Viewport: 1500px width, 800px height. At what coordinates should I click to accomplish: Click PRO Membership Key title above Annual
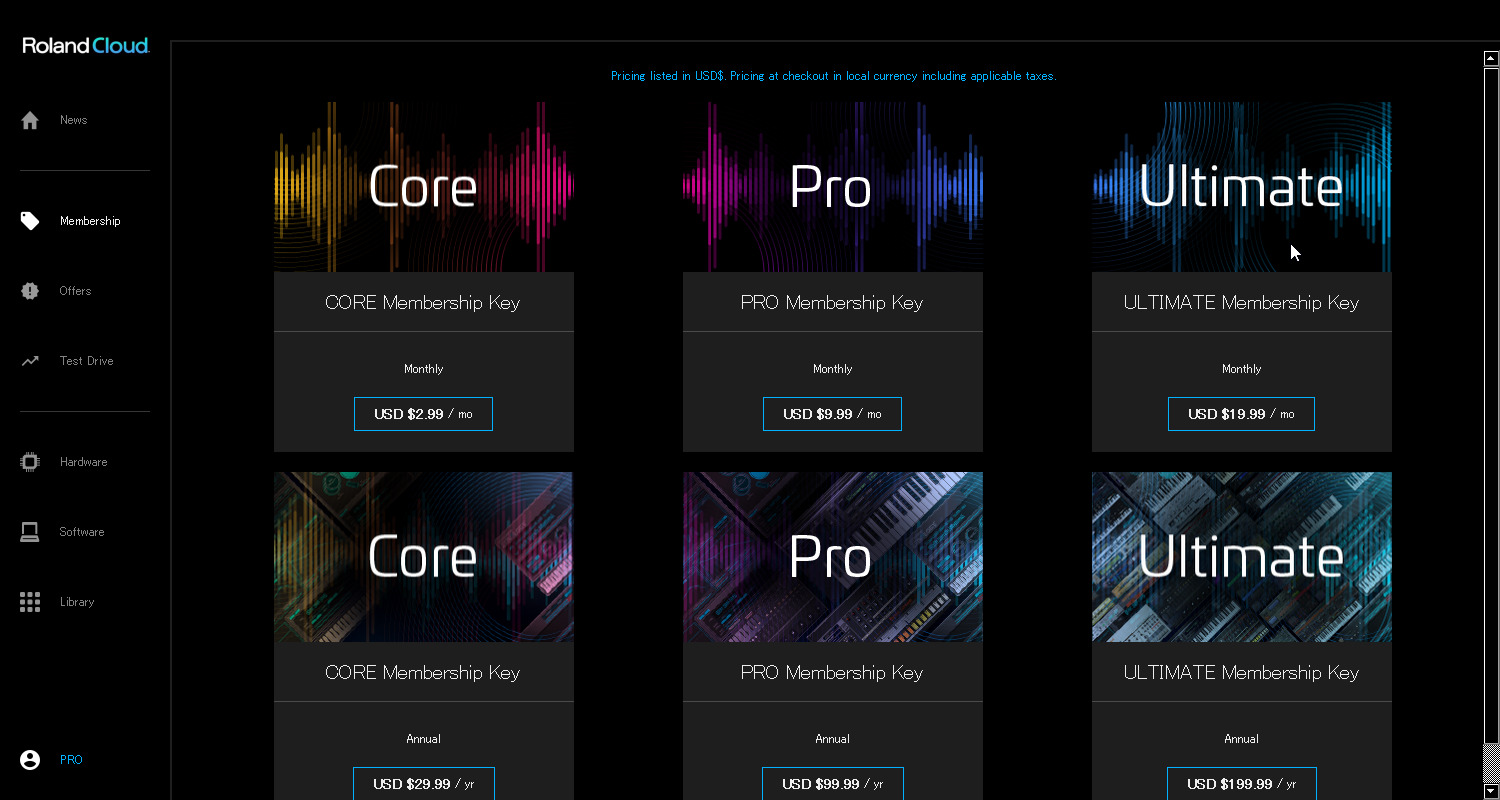click(832, 673)
